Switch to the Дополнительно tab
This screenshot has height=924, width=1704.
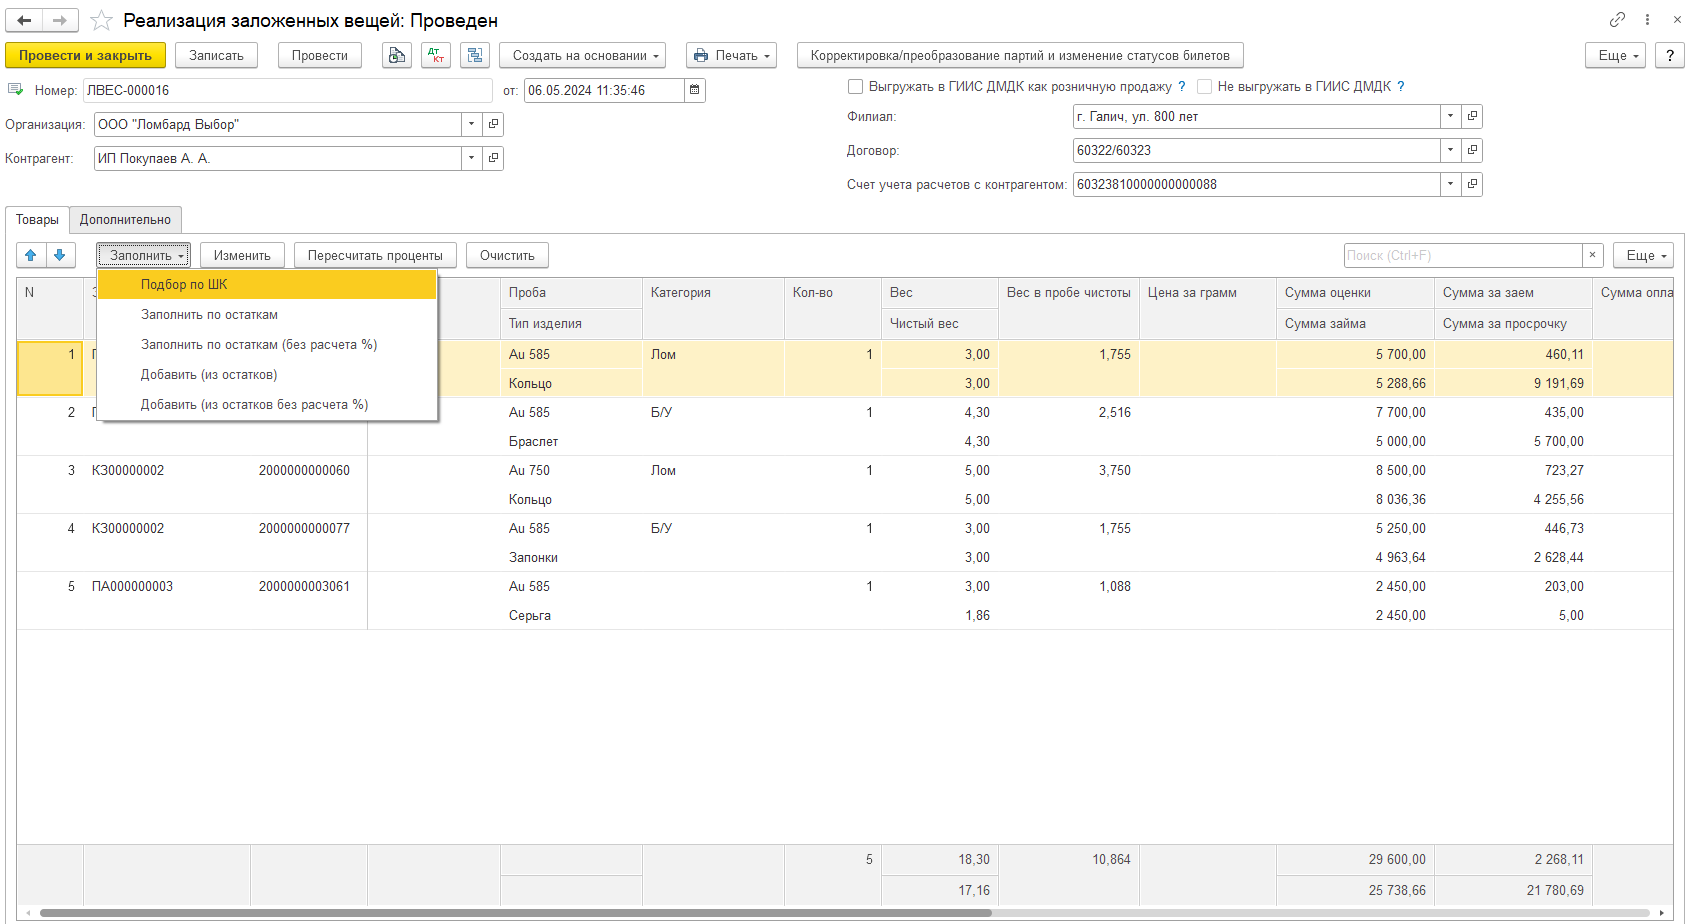[x=125, y=219]
